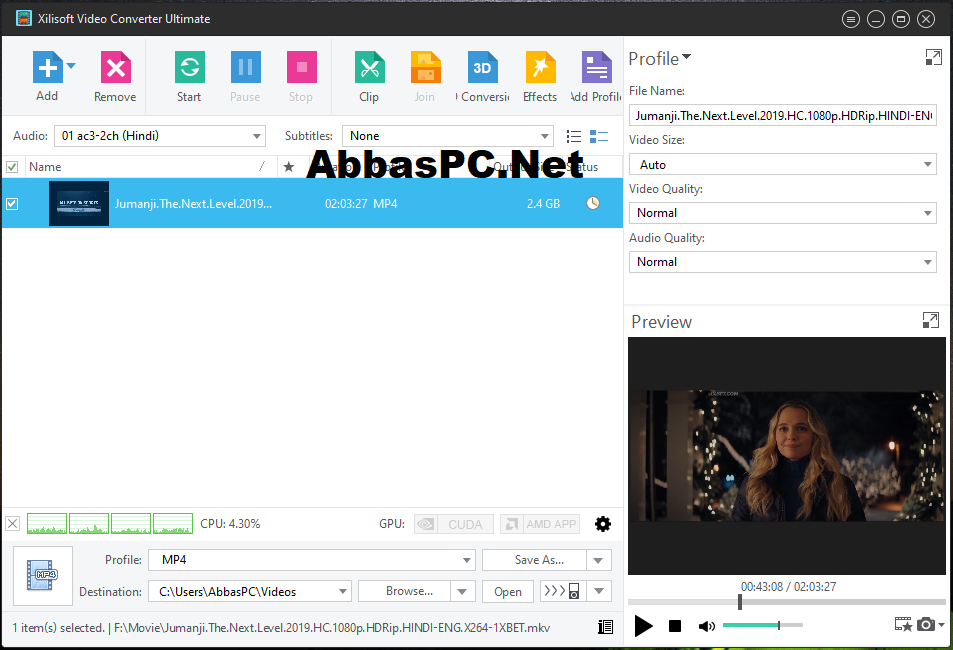Open the Profile panel menu

660,59
